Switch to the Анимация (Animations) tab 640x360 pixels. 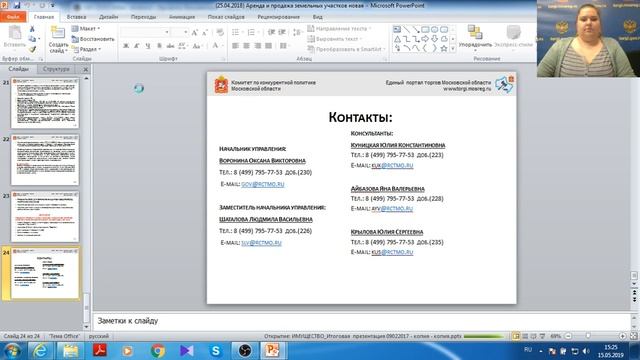coord(182,17)
